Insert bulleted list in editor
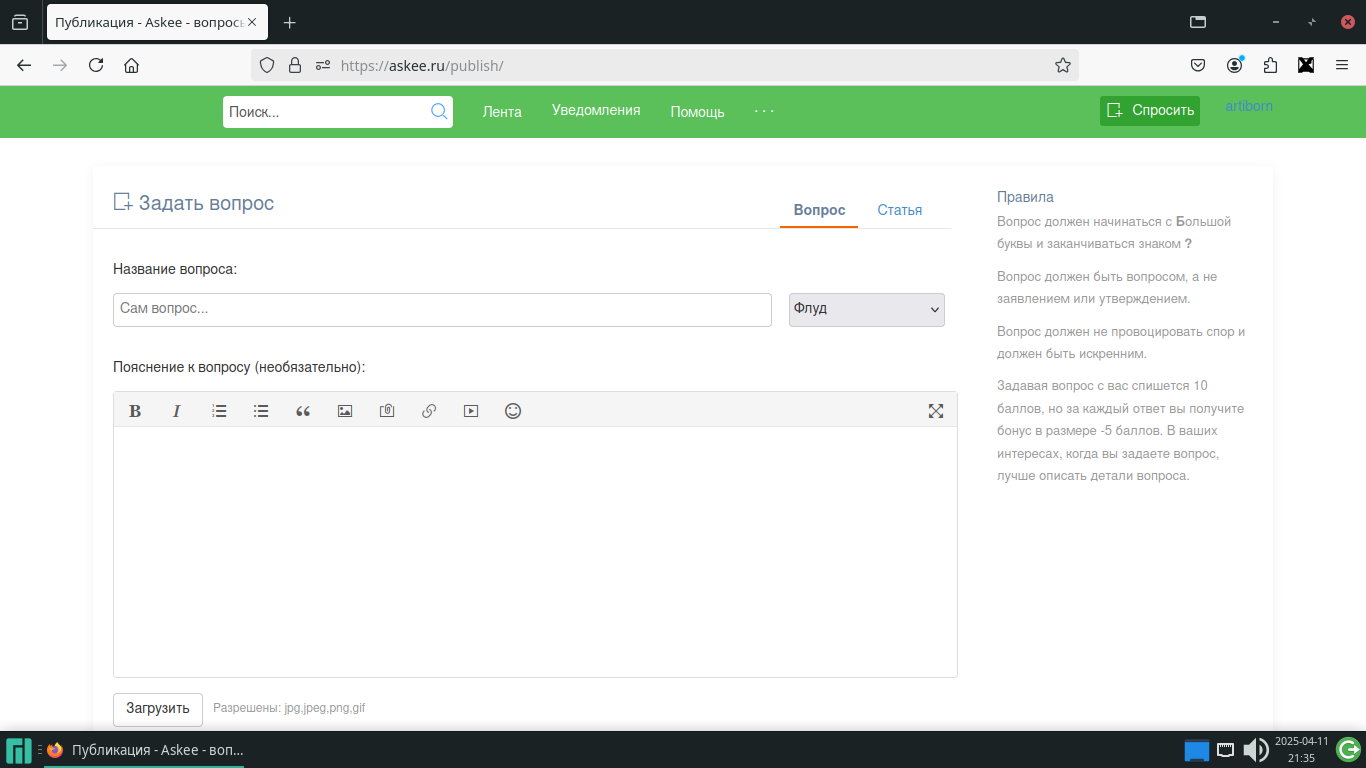The width and height of the screenshot is (1366, 768). pyautogui.click(x=261, y=411)
